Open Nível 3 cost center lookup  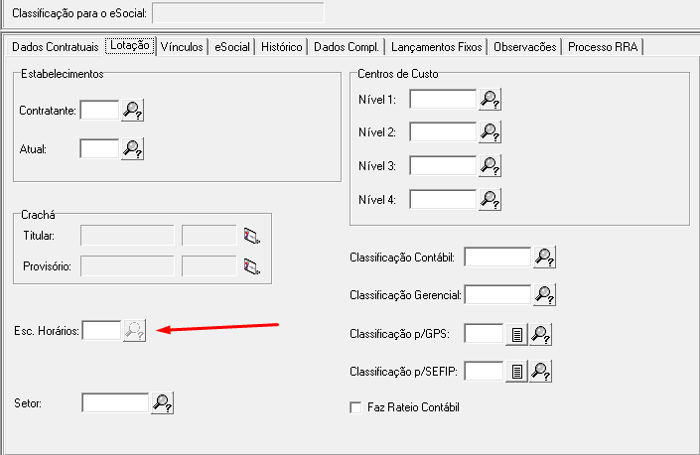489,166
